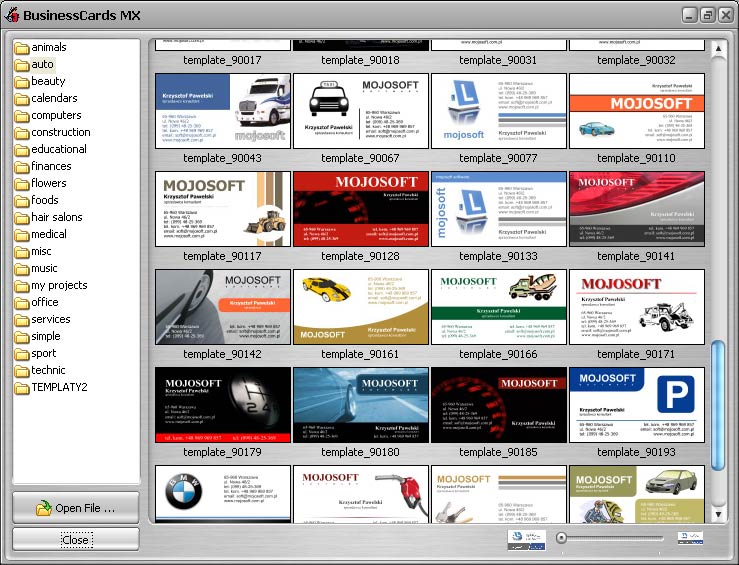
Task: Select the car keys card thumbnail
Action: [499, 494]
